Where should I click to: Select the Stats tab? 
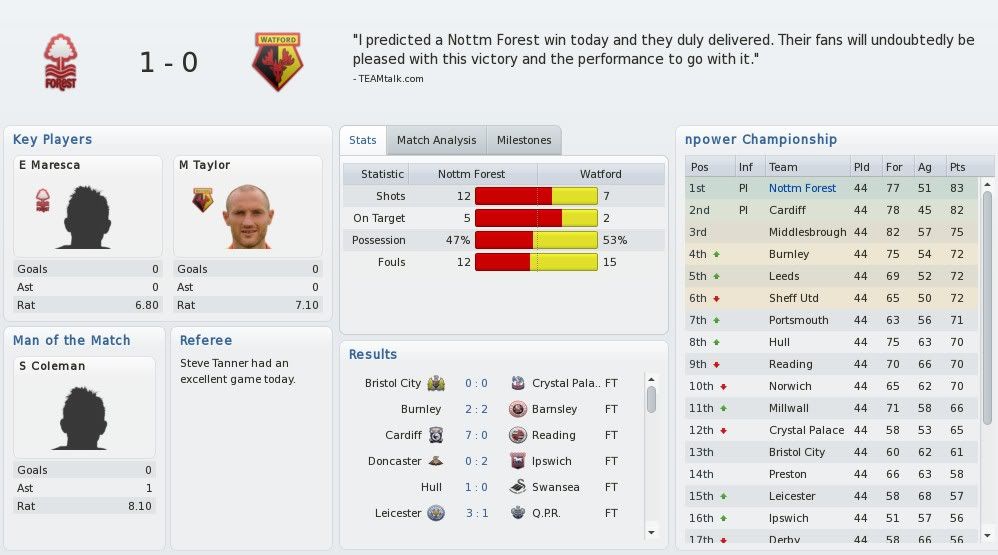[363, 140]
